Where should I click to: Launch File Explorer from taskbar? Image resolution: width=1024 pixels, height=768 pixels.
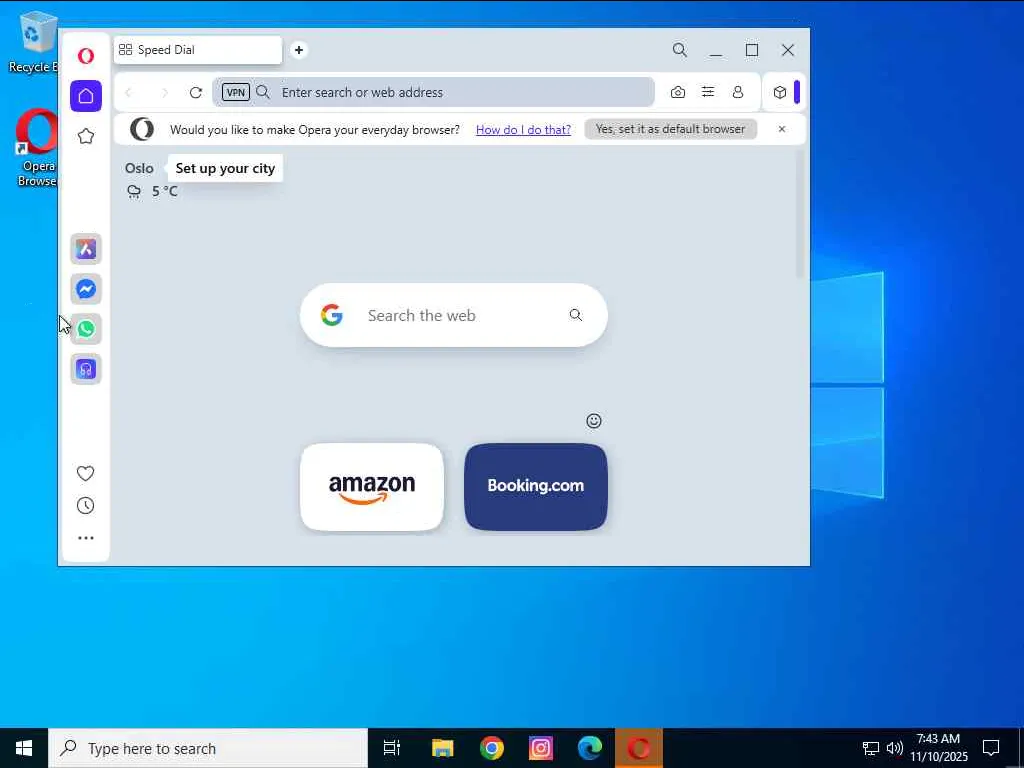click(x=443, y=748)
